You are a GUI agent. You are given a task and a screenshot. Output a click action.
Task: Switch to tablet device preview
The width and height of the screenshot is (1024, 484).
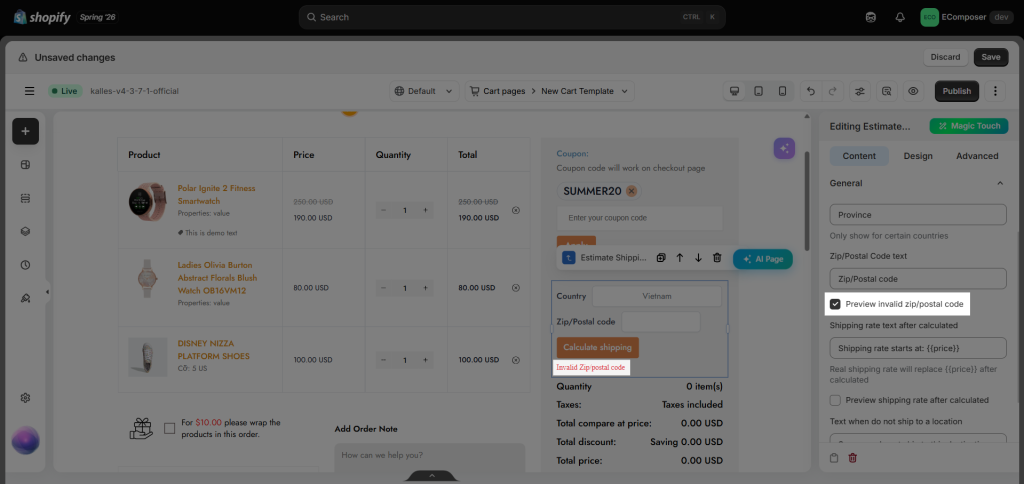click(x=758, y=91)
